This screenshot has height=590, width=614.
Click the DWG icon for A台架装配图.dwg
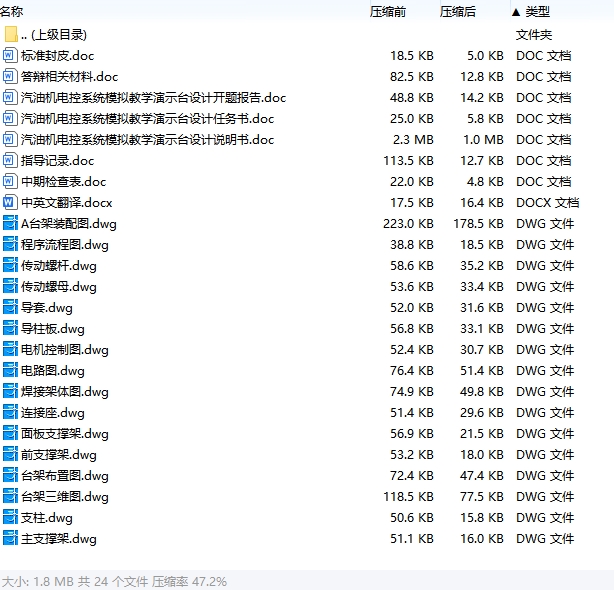10,224
